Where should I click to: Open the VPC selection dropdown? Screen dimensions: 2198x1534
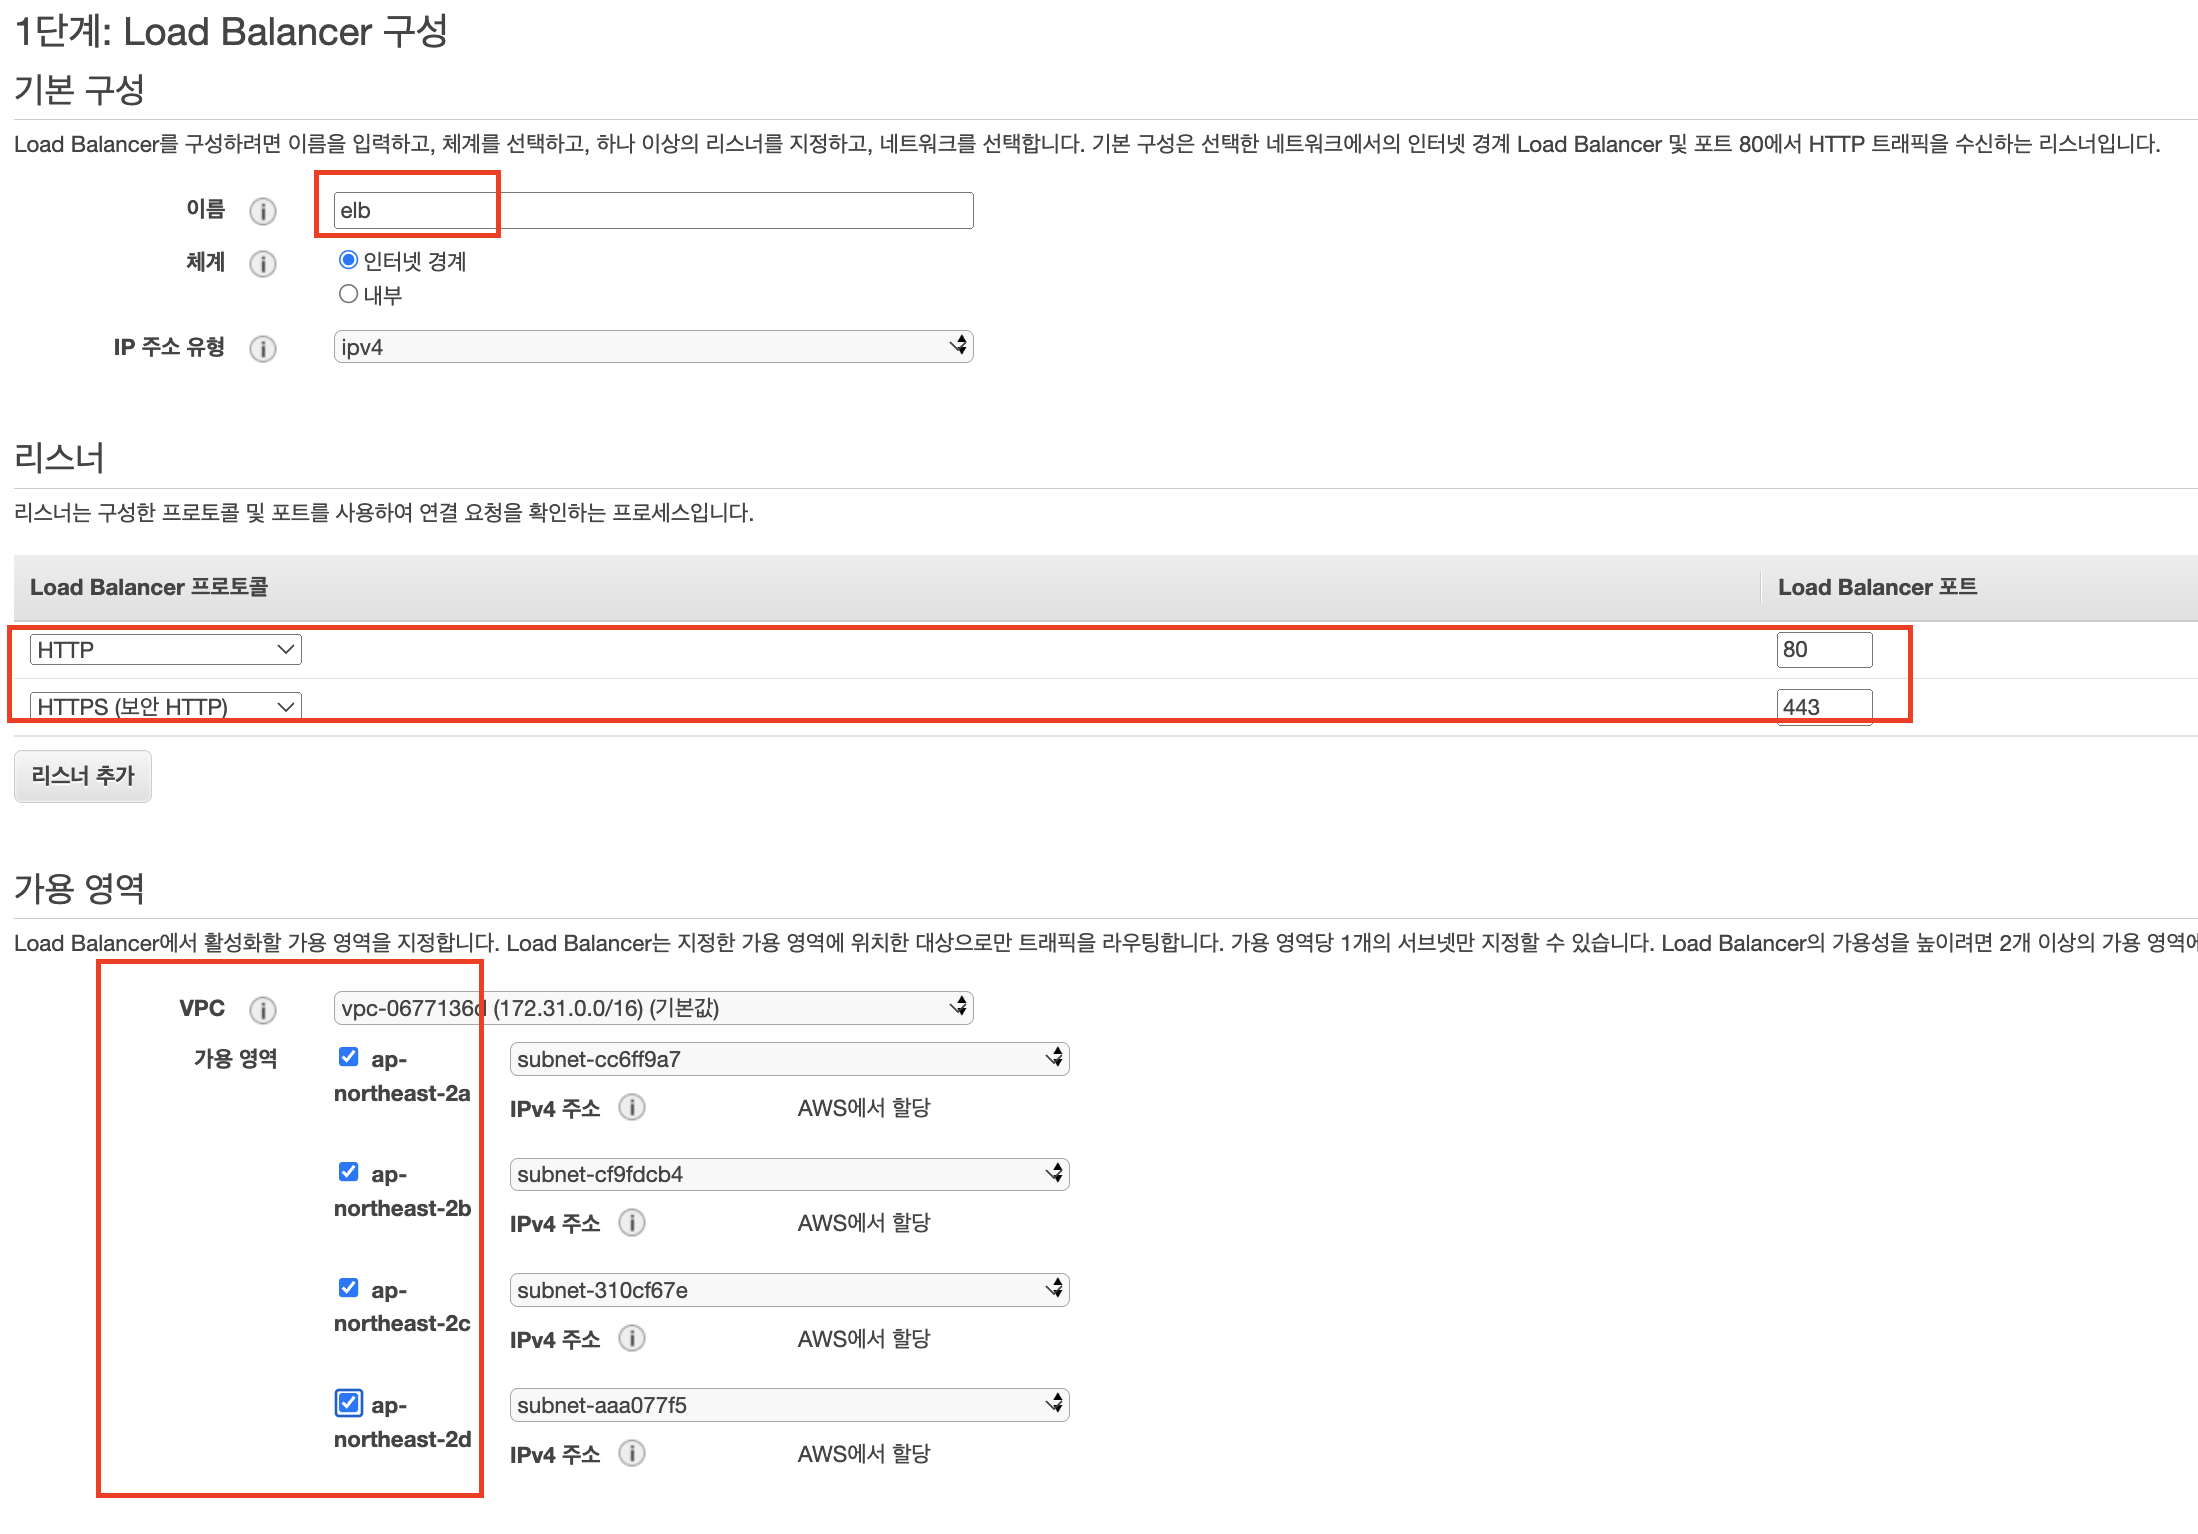[653, 1007]
